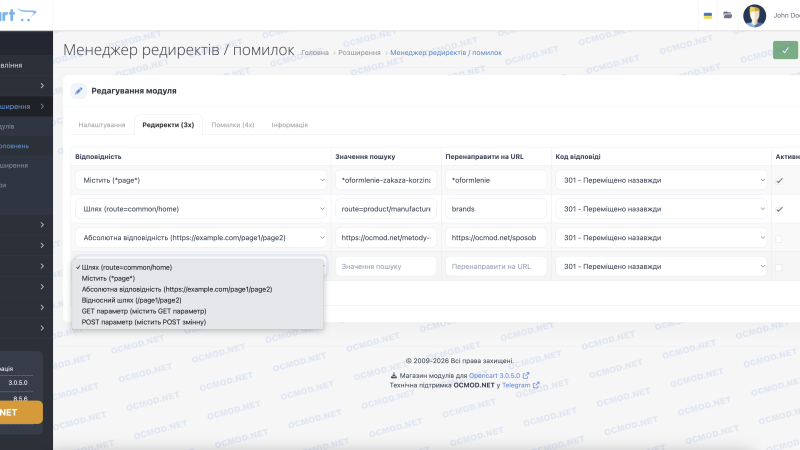Open the folder icon in top bar

click(x=728, y=15)
